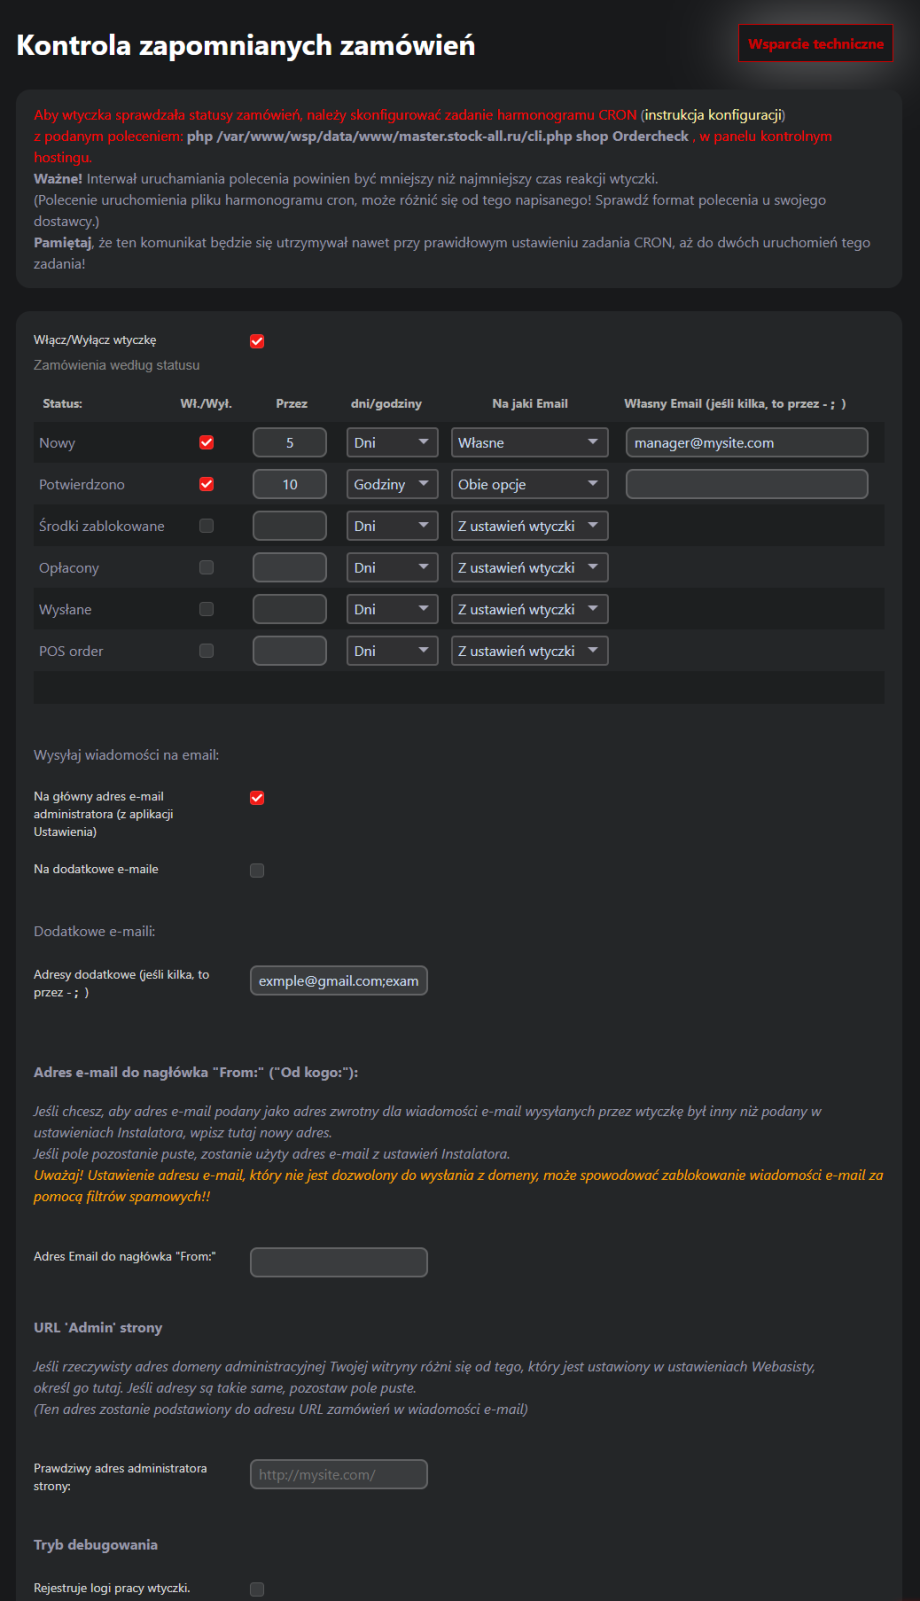Toggle the Włącz/Wyłącz wtyczkę checkbox
Screen dimensions: 920x1601
click(x=257, y=341)
